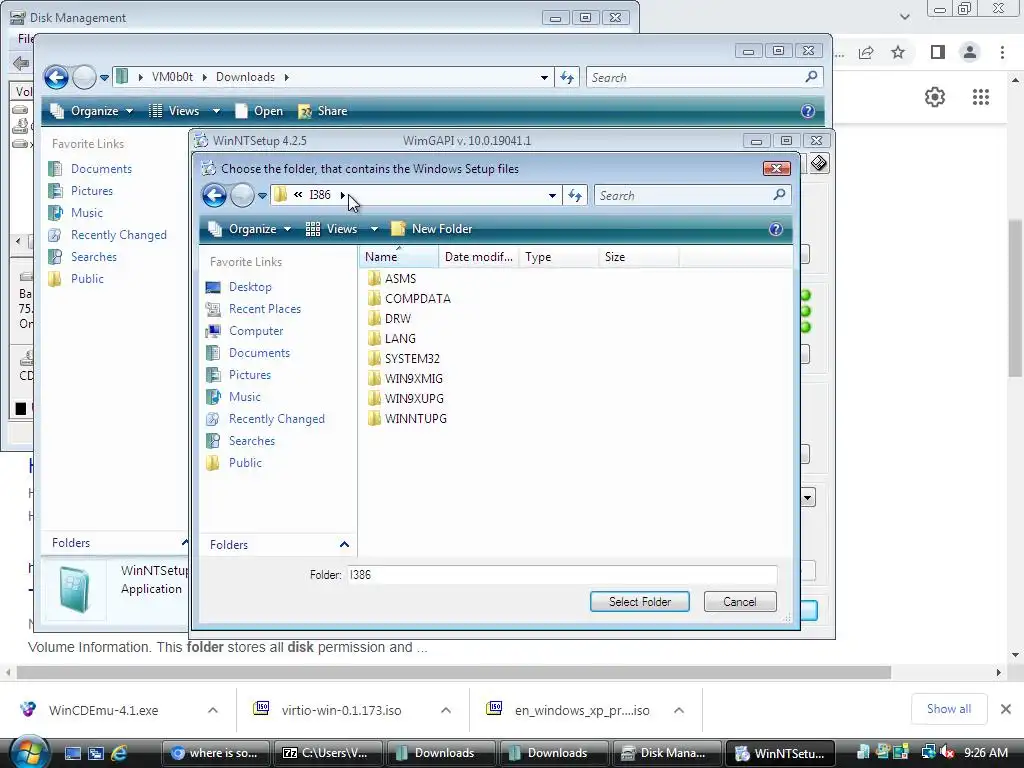Click the magnifier icon in dialog search box
This screenshot has width=1024, height=768.
tap(779, 195)
